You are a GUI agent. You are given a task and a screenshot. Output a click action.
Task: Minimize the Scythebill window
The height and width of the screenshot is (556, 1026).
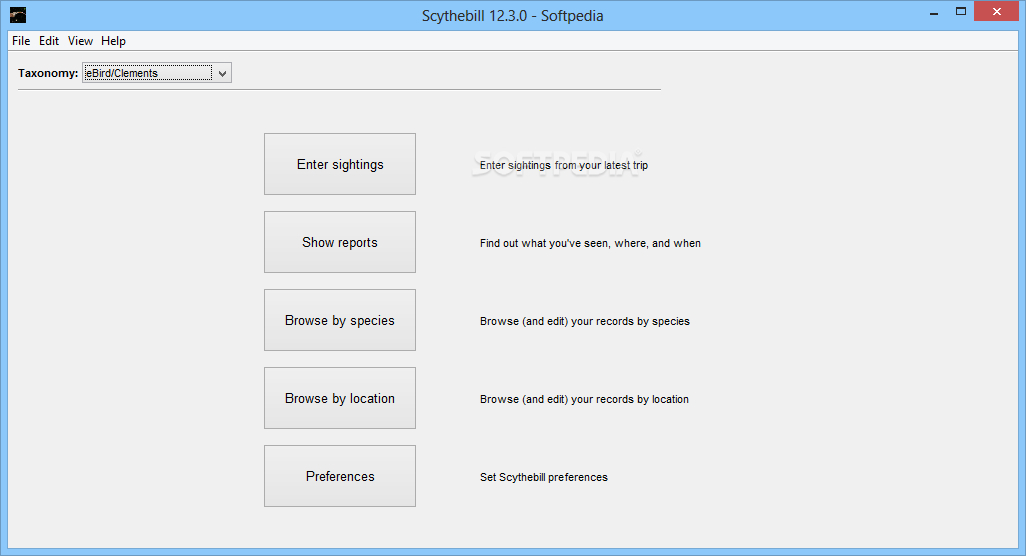pyautogui.click(x=934, y=12)
